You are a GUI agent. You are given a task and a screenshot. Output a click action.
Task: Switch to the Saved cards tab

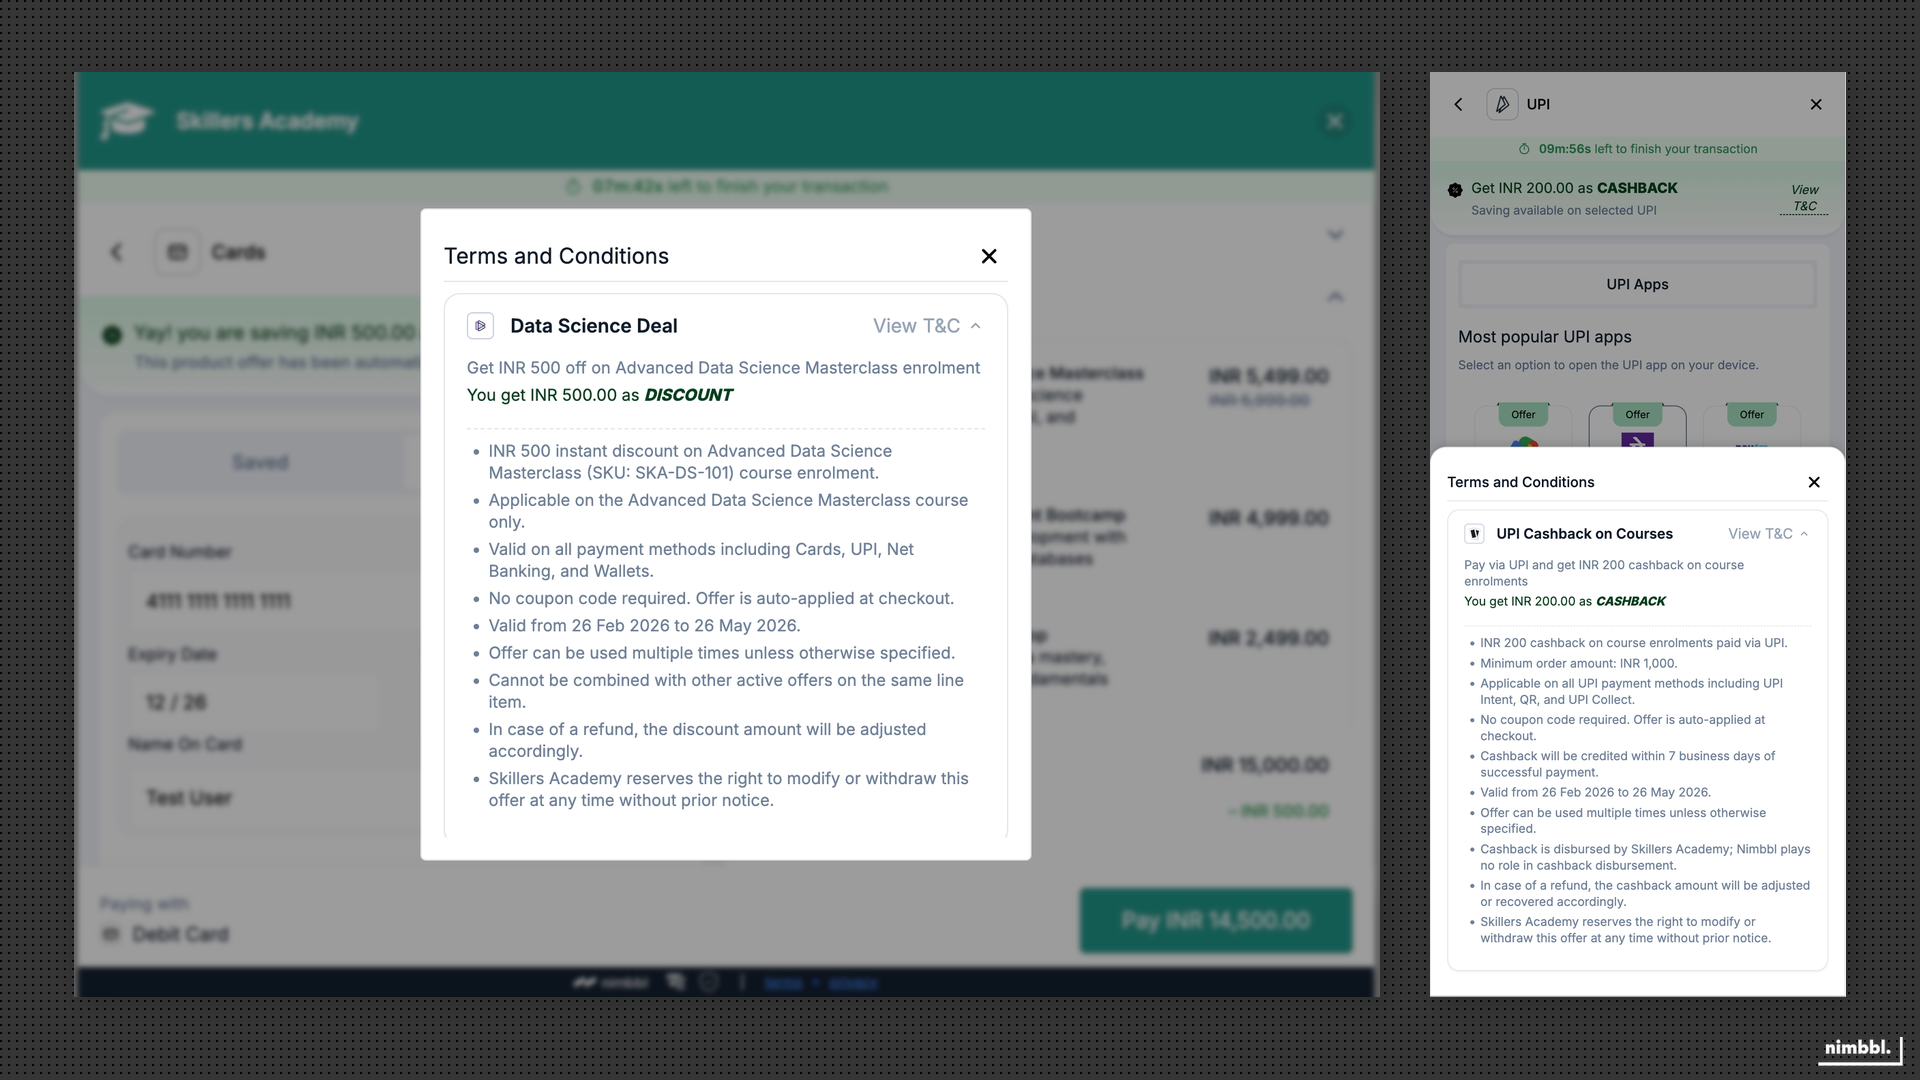(260, 461)
